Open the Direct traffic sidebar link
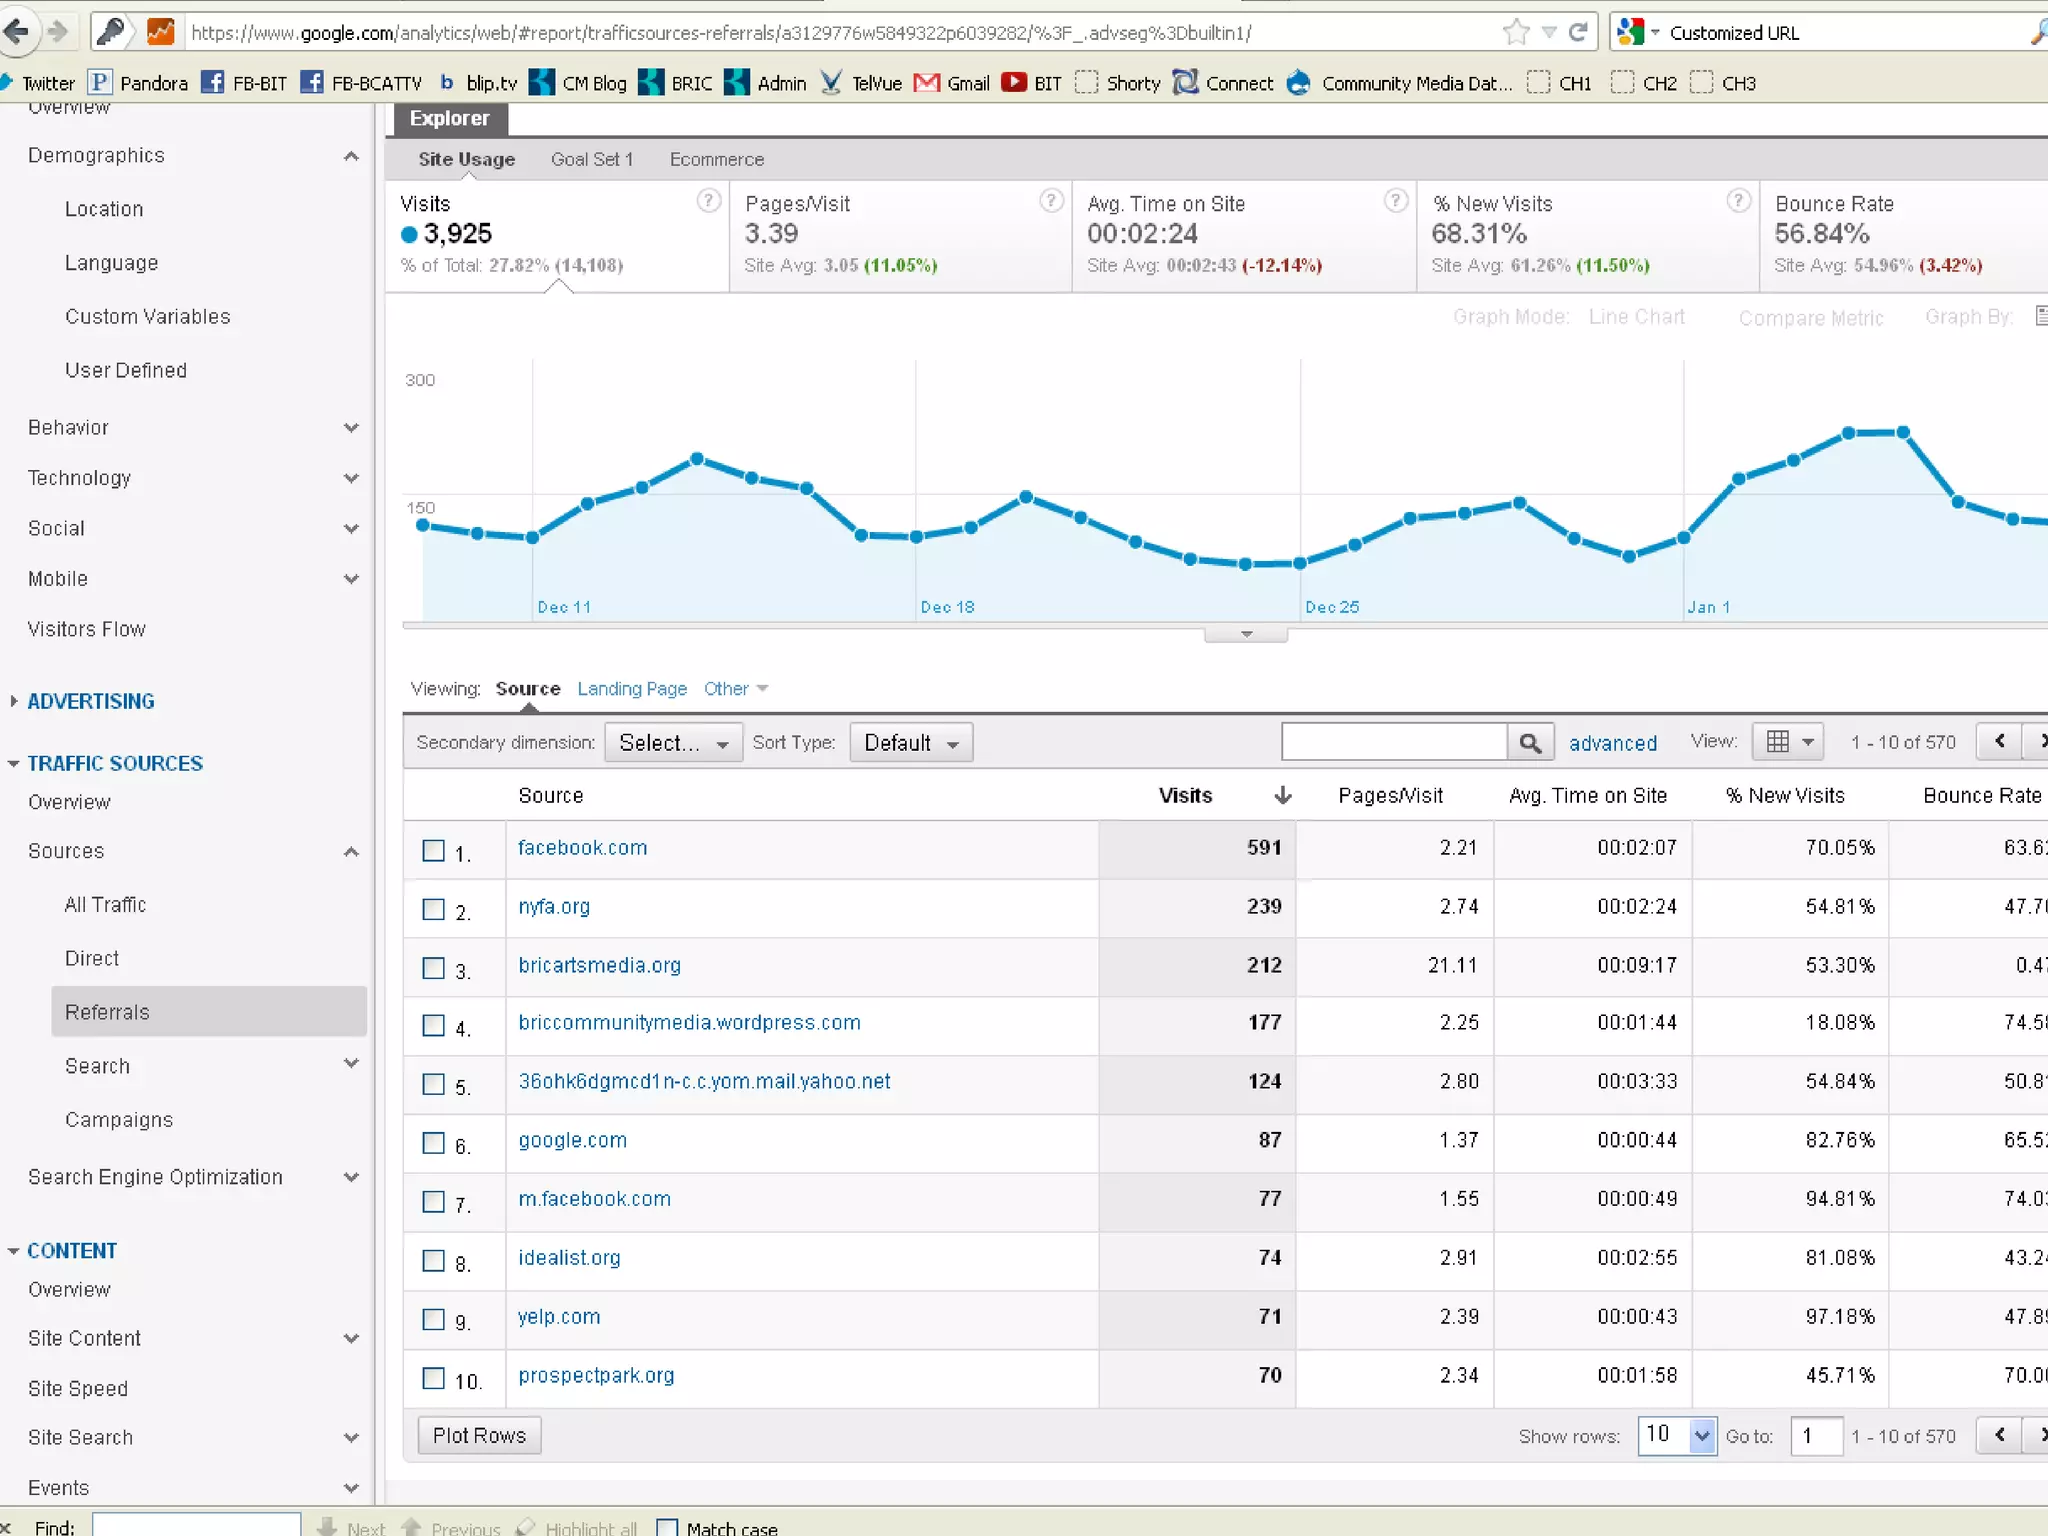 click(x=92, y=958)
